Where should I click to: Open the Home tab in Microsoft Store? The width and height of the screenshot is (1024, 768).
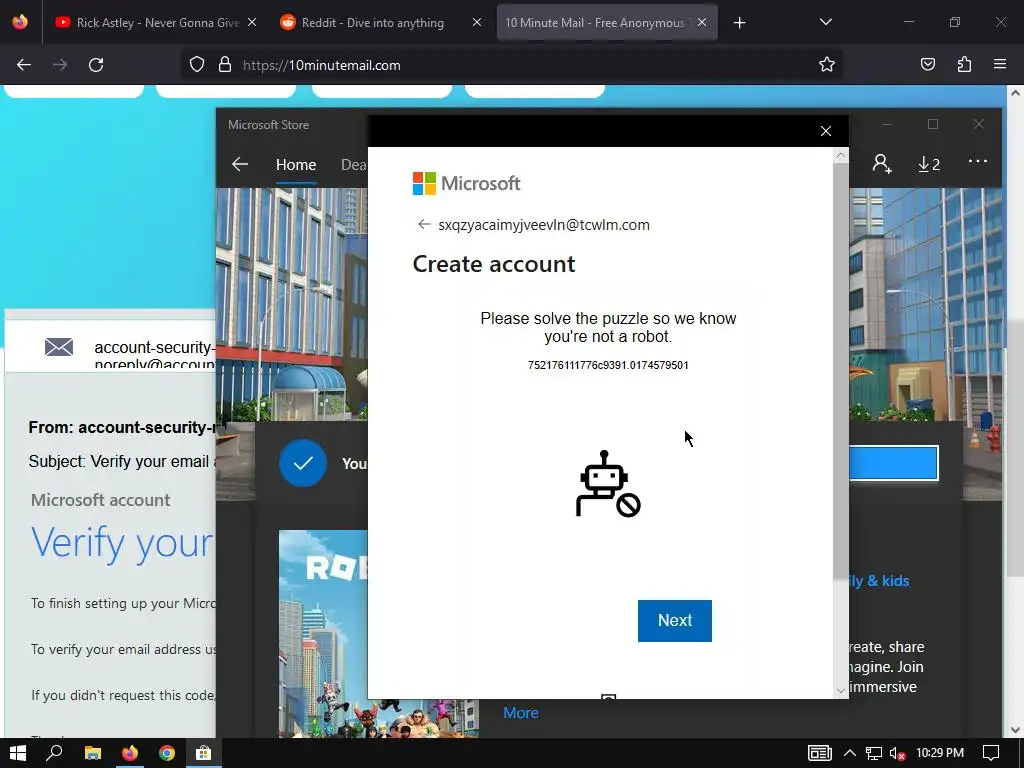(296, 165)
